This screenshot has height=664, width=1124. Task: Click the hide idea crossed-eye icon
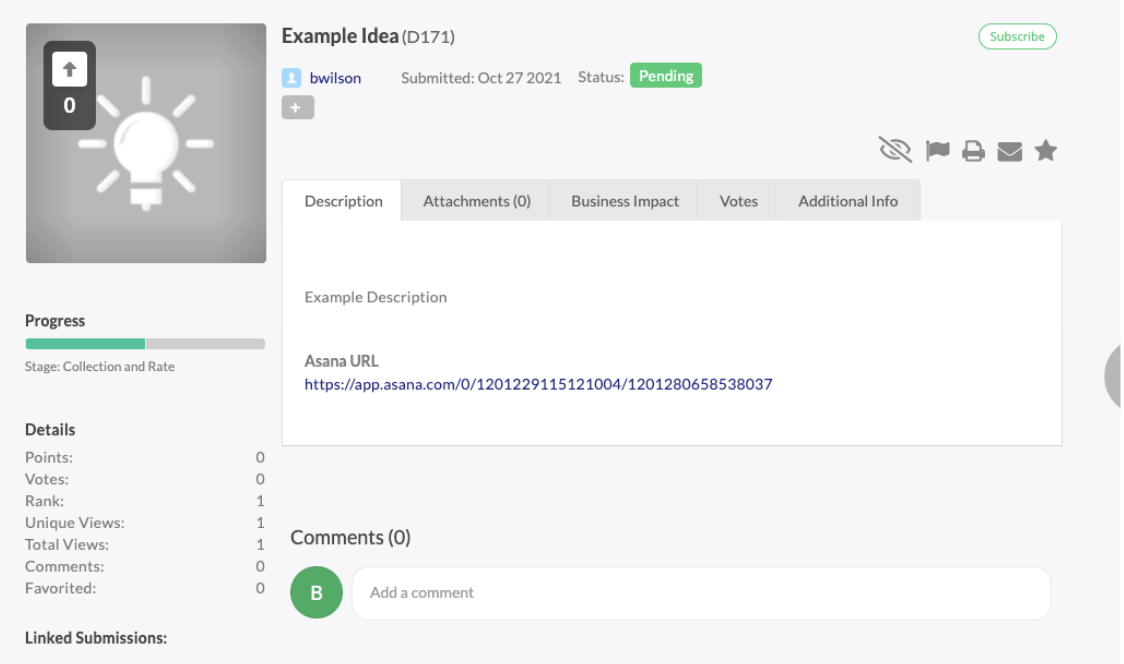(x=895, y=150)
